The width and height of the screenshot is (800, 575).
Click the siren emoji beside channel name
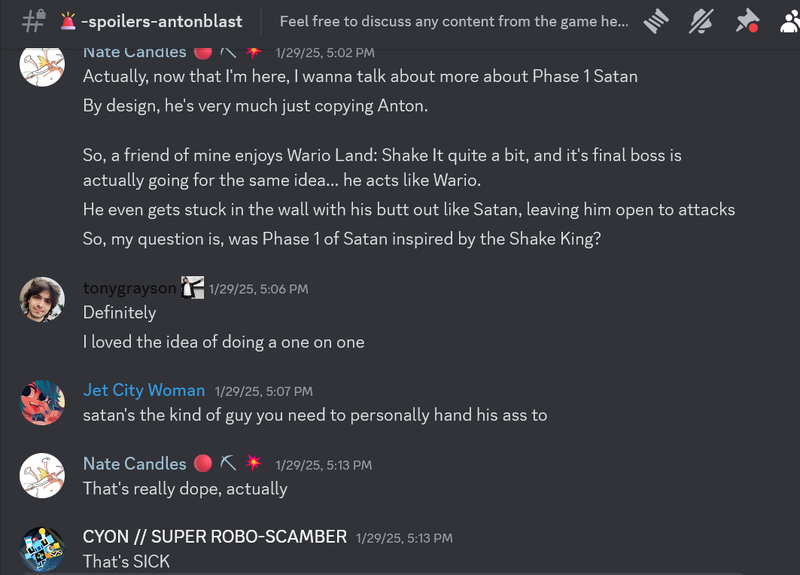68,21
